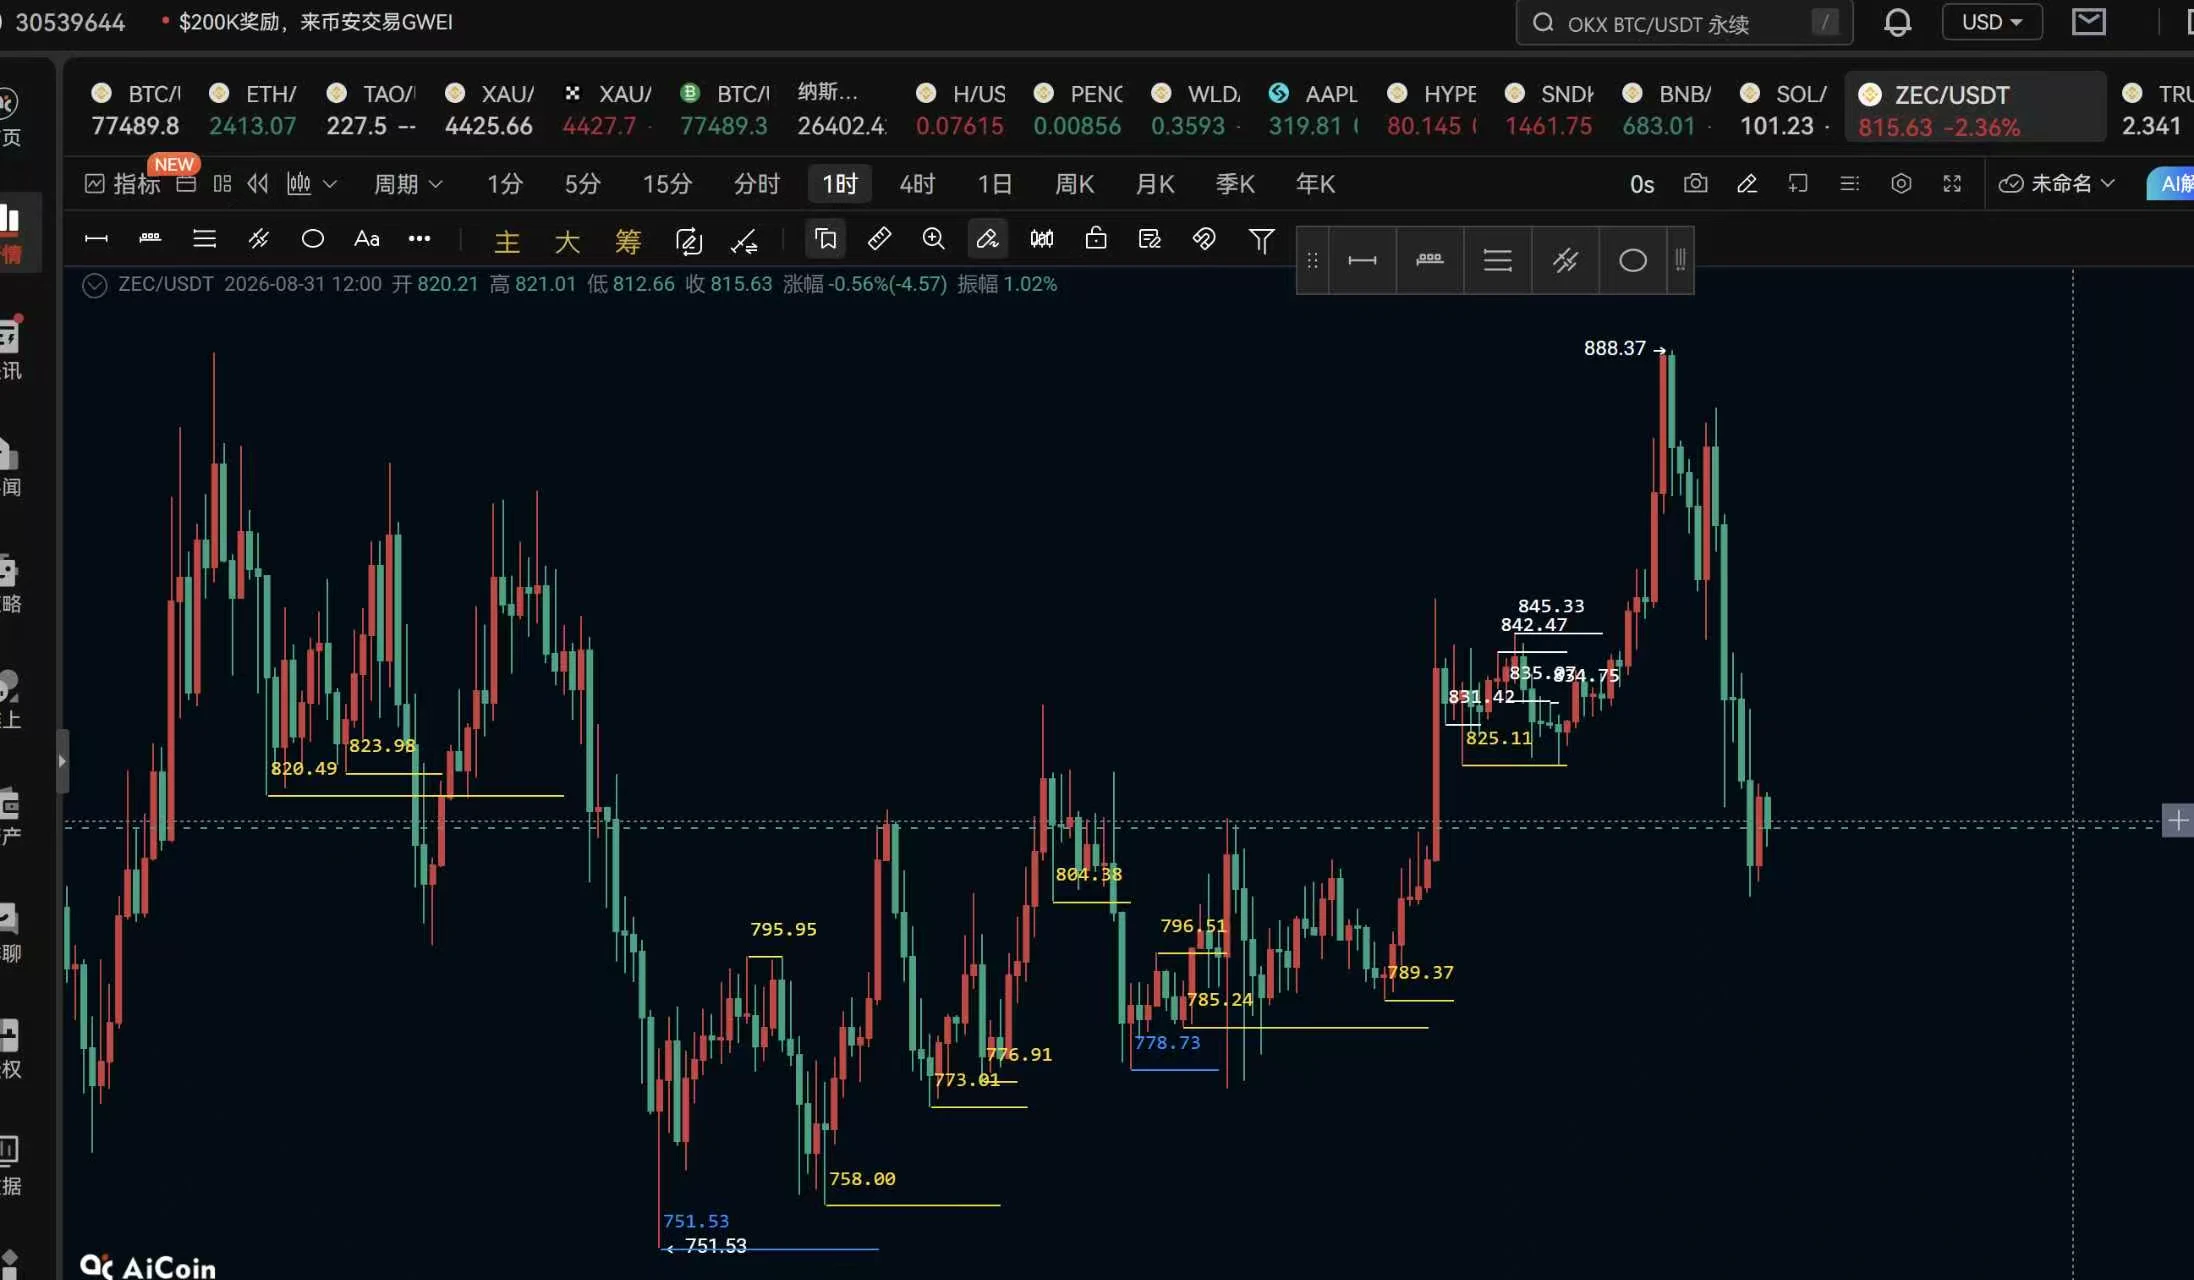Click the pencil edit icon in top toolbar

pyautogui.click(x=1747, y=184)
